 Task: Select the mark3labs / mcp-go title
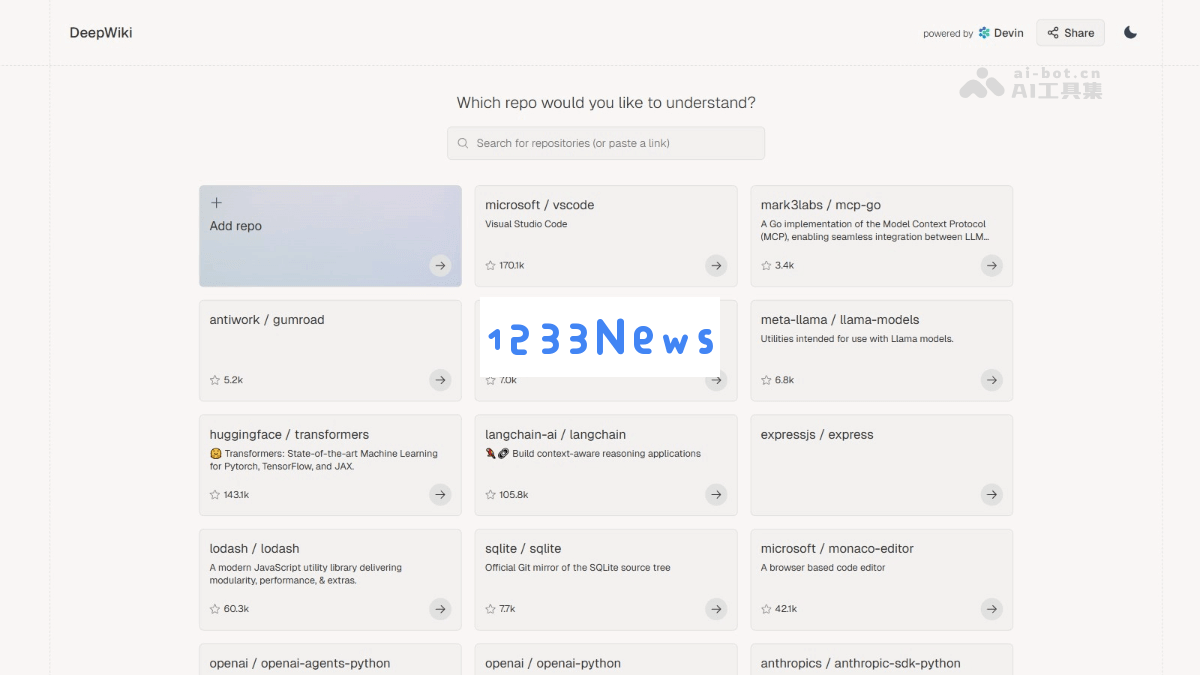click(821, 205)
